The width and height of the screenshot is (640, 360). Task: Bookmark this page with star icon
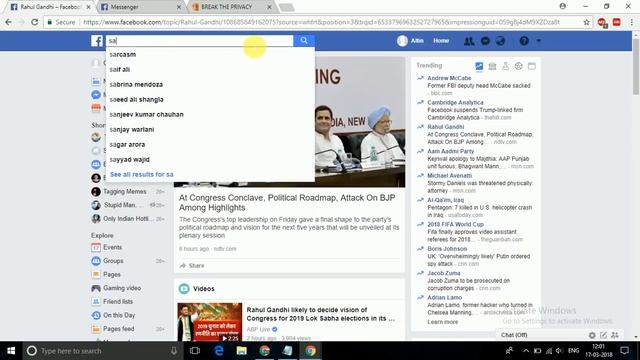587,22
